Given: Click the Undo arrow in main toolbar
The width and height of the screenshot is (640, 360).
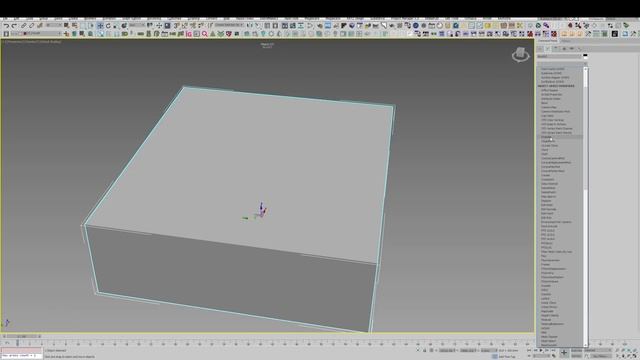Looking at the screenshot, I should tap(6, 26).
